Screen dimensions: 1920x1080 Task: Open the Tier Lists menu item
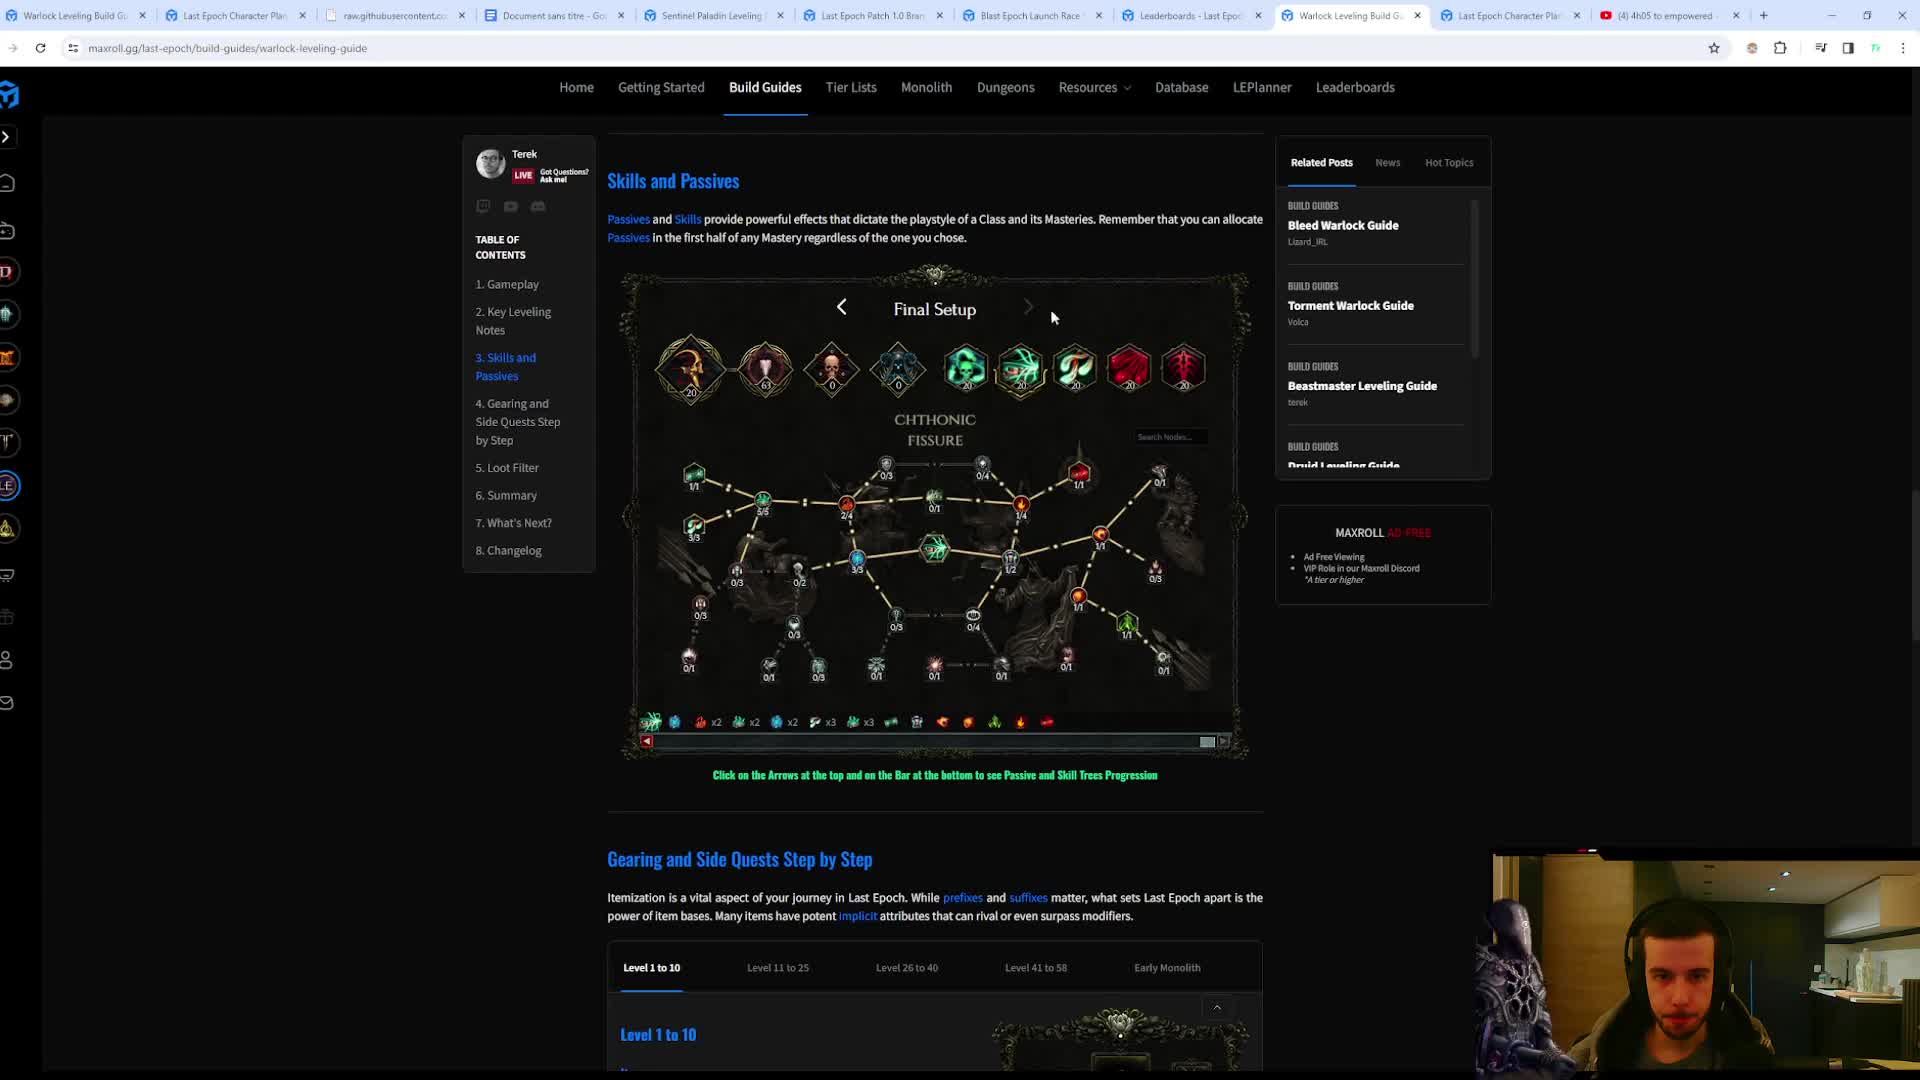pos(851,88)
